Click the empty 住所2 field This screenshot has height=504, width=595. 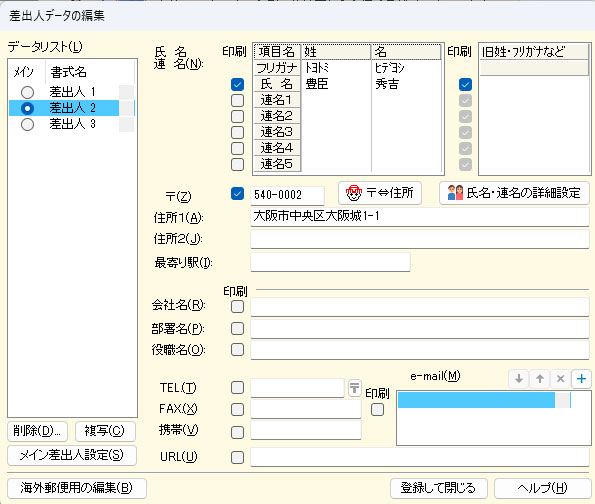point(420,239)
